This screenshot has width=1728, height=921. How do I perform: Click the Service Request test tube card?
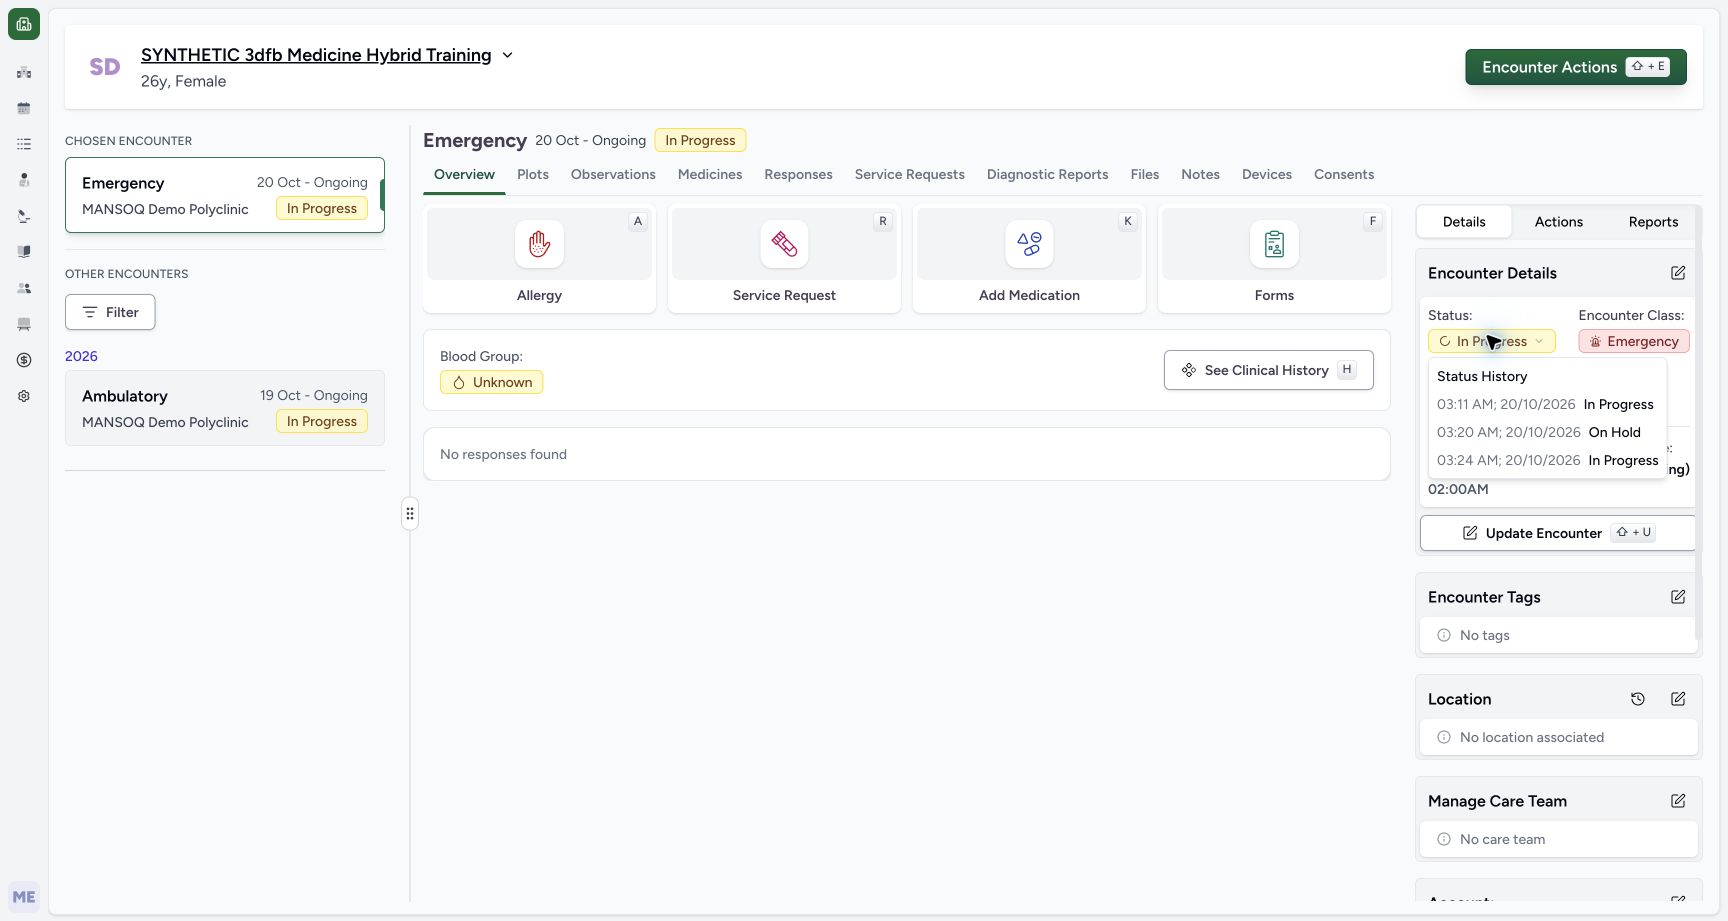(x=784, y=259)
